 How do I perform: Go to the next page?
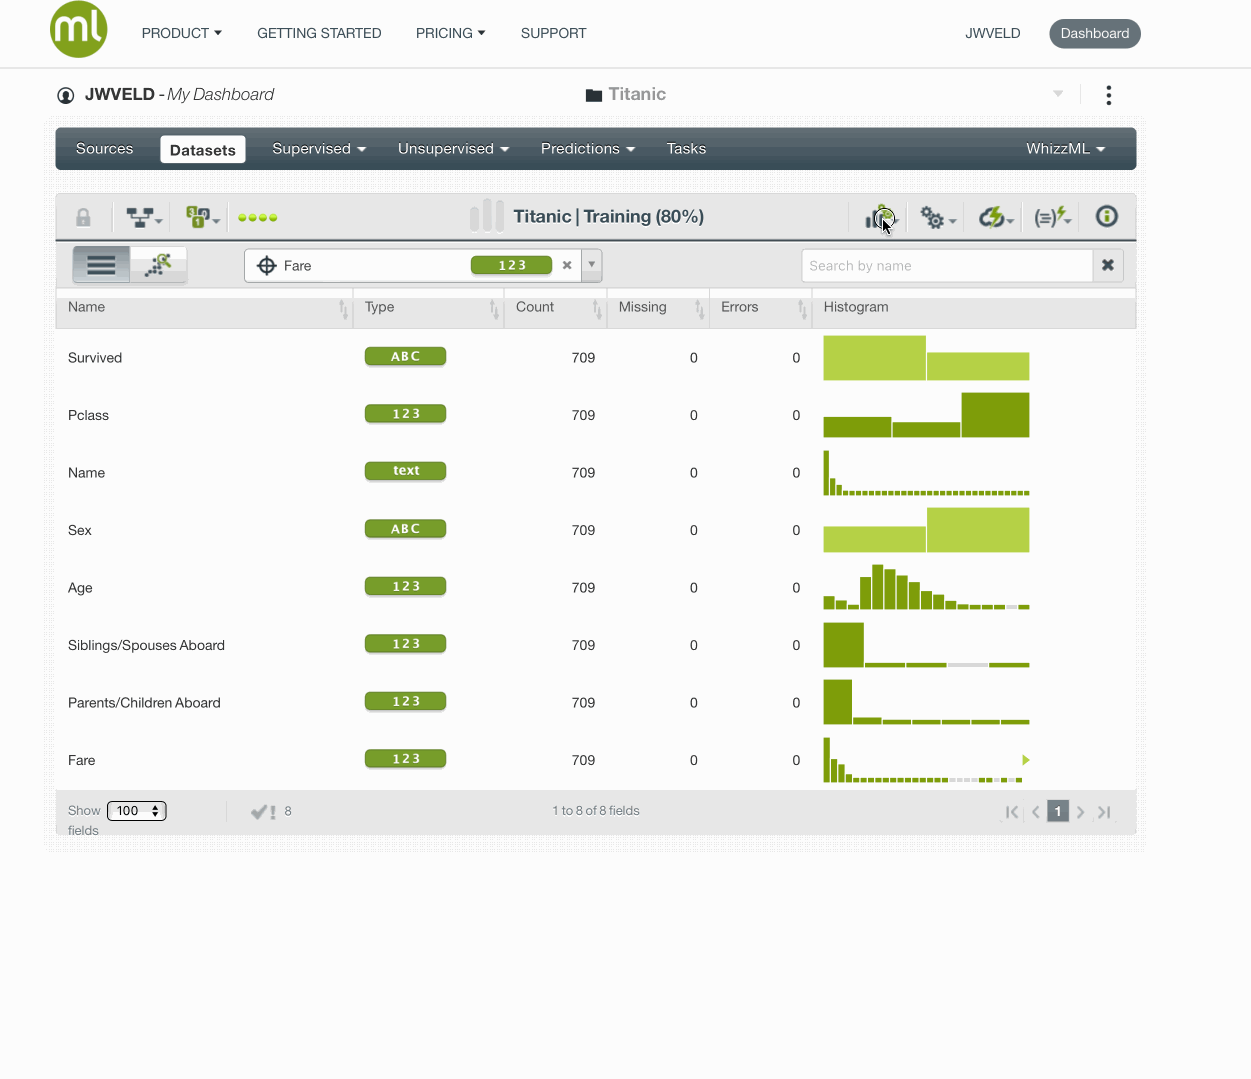(1080, 812)
